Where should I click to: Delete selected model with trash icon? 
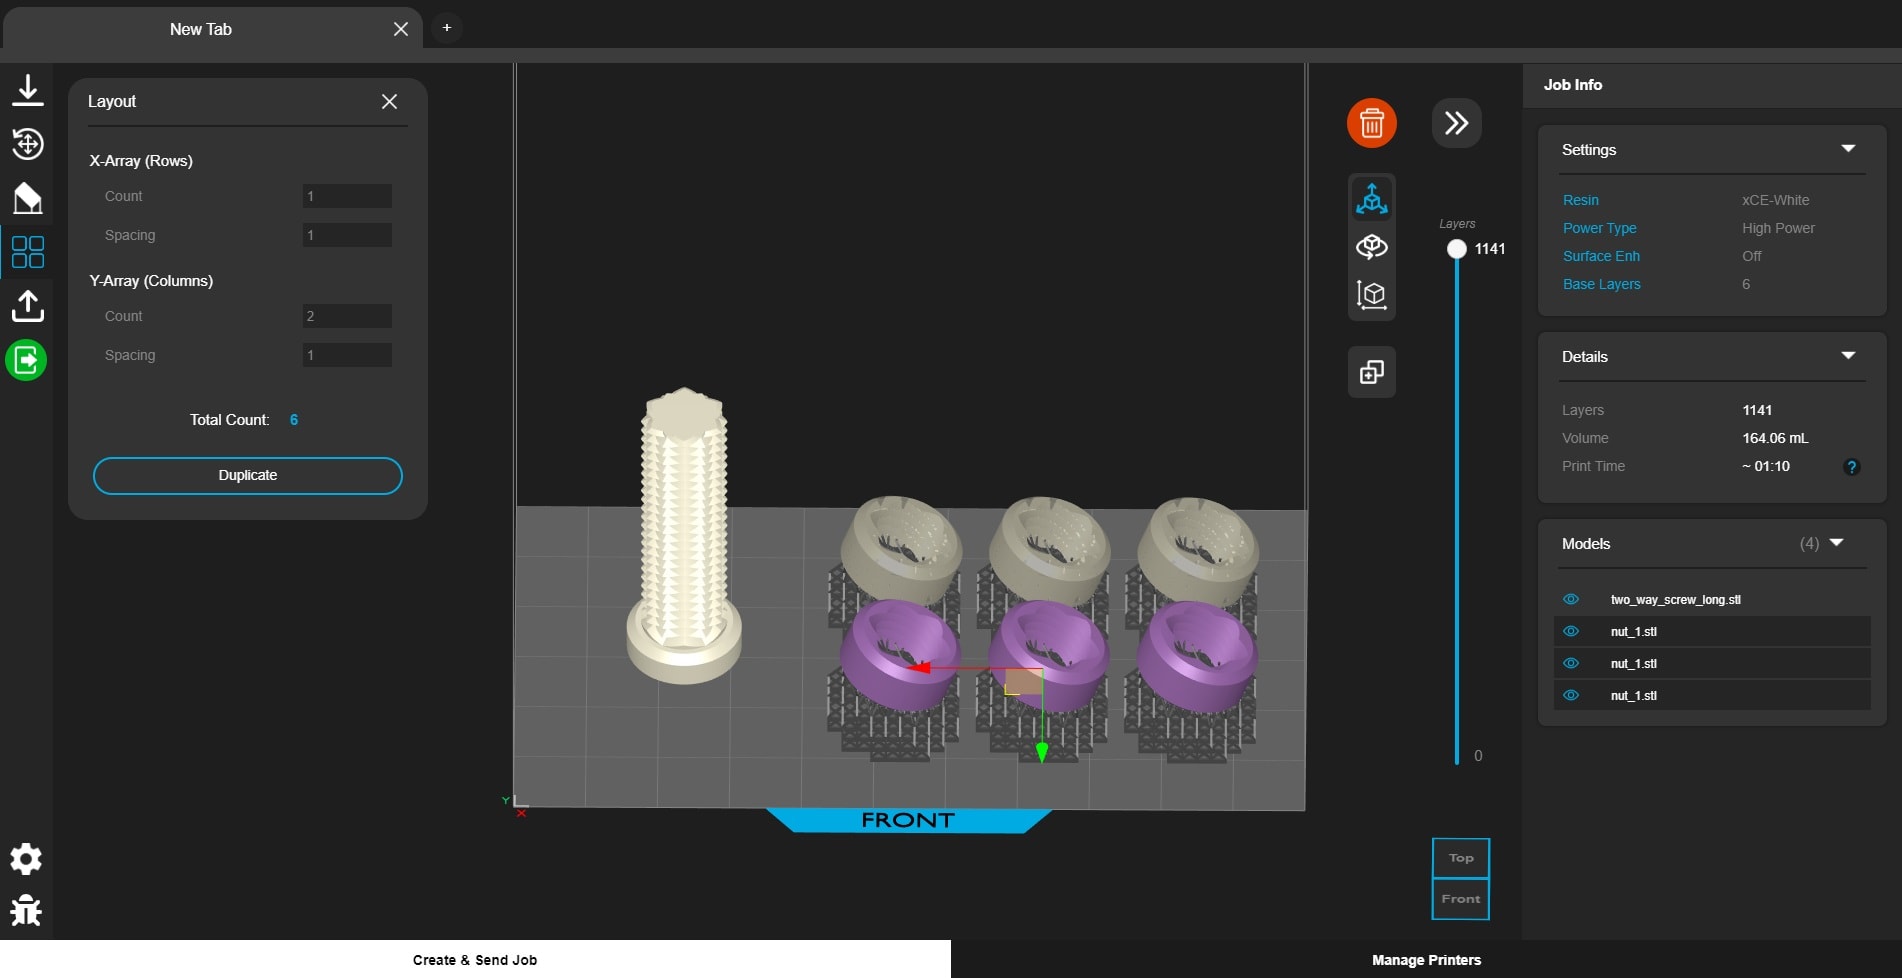[x=1371, y=123]
